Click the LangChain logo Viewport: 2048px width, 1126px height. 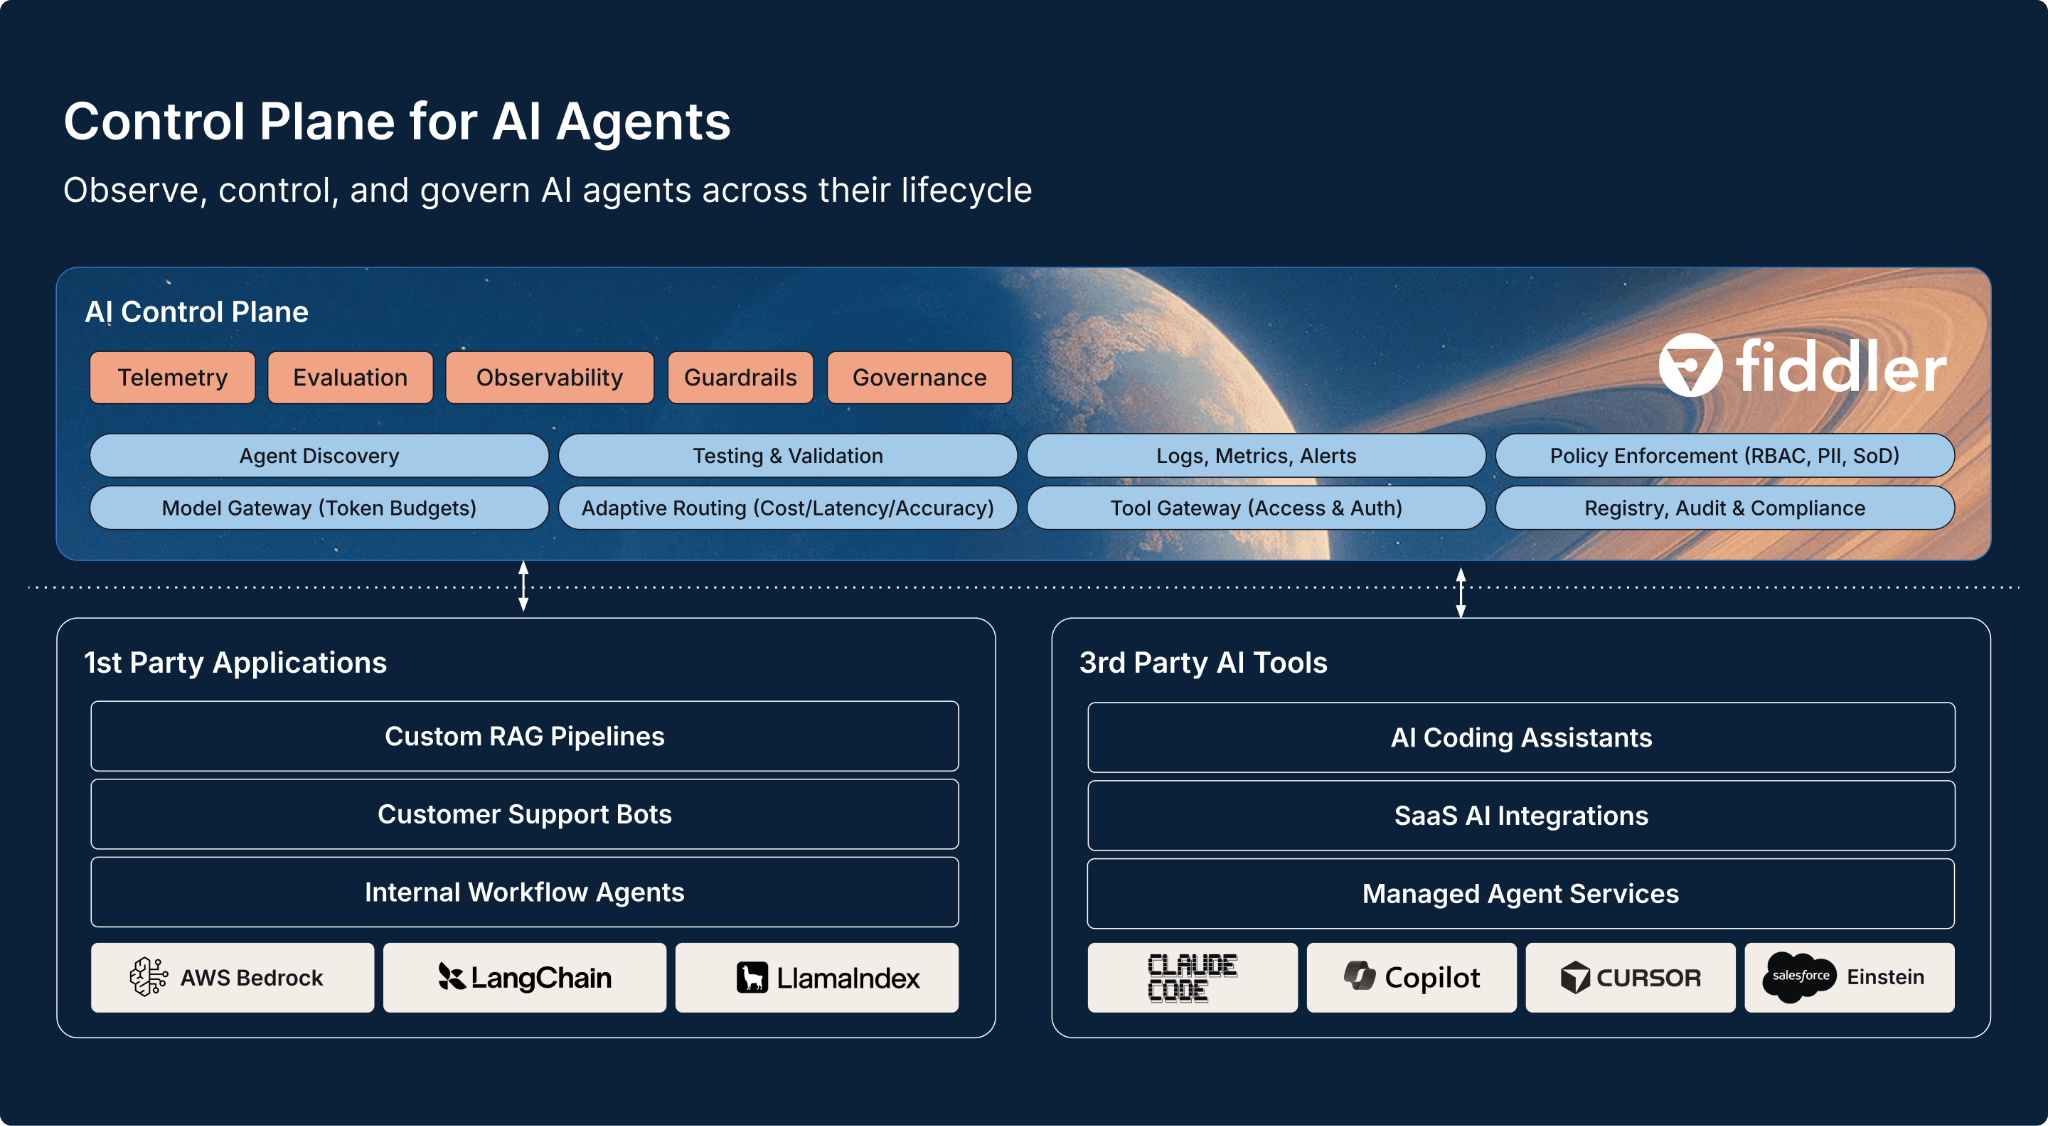[x=524, y=977]
